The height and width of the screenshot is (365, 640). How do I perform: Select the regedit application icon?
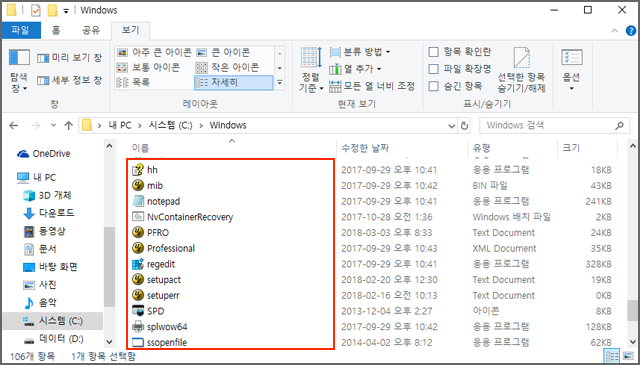[x=138, y=264]
